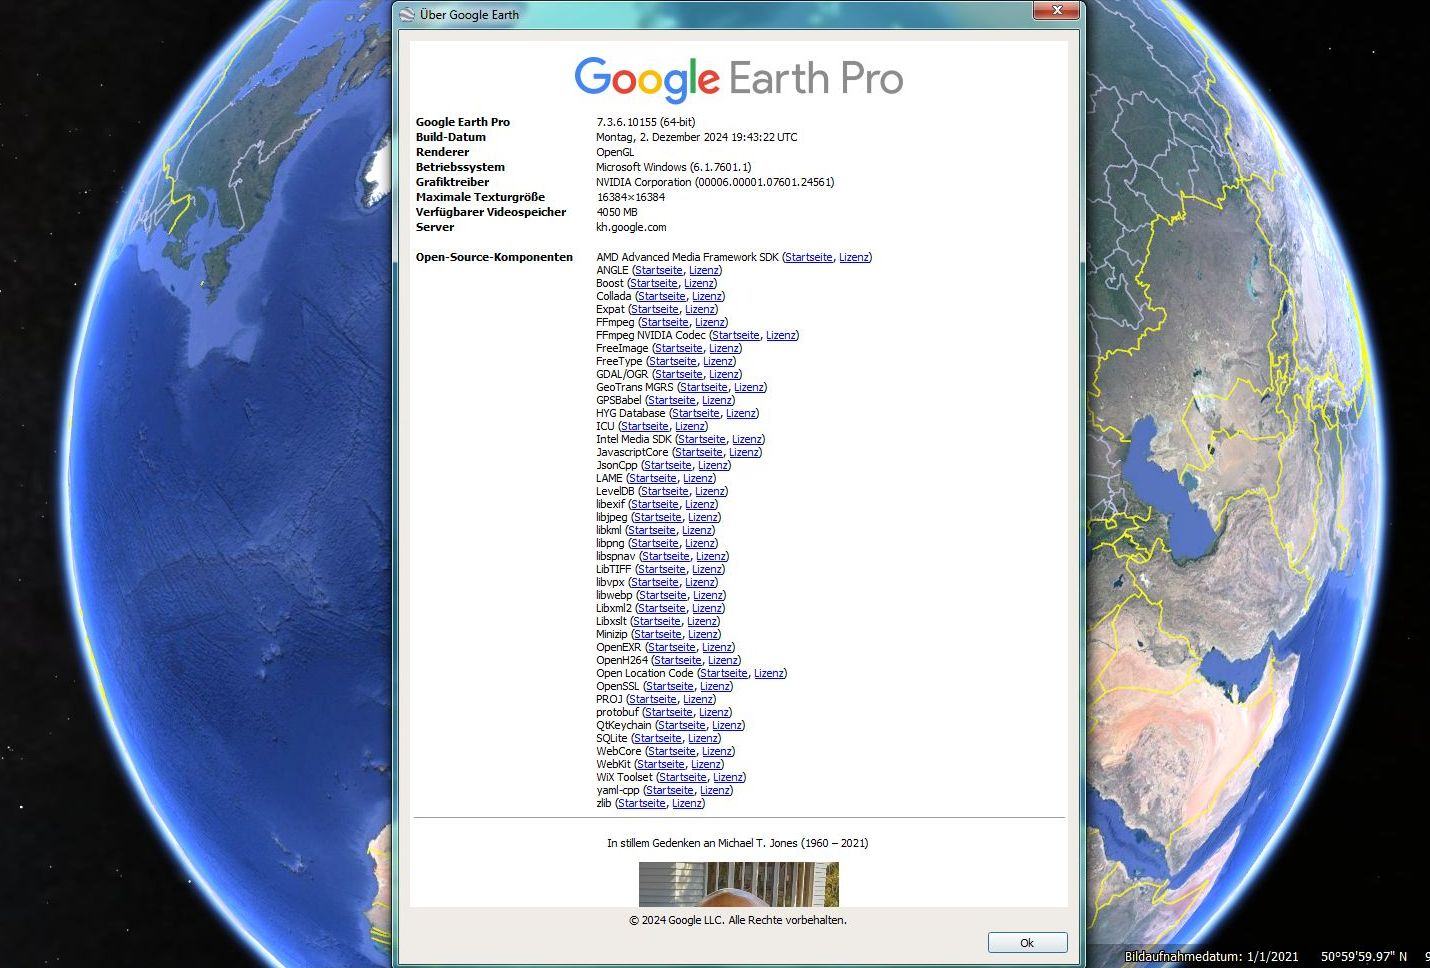The width and height of the screenshot is (1430, 968).
Task: Click the server value kh.google.com
Action: coord(631,227)
